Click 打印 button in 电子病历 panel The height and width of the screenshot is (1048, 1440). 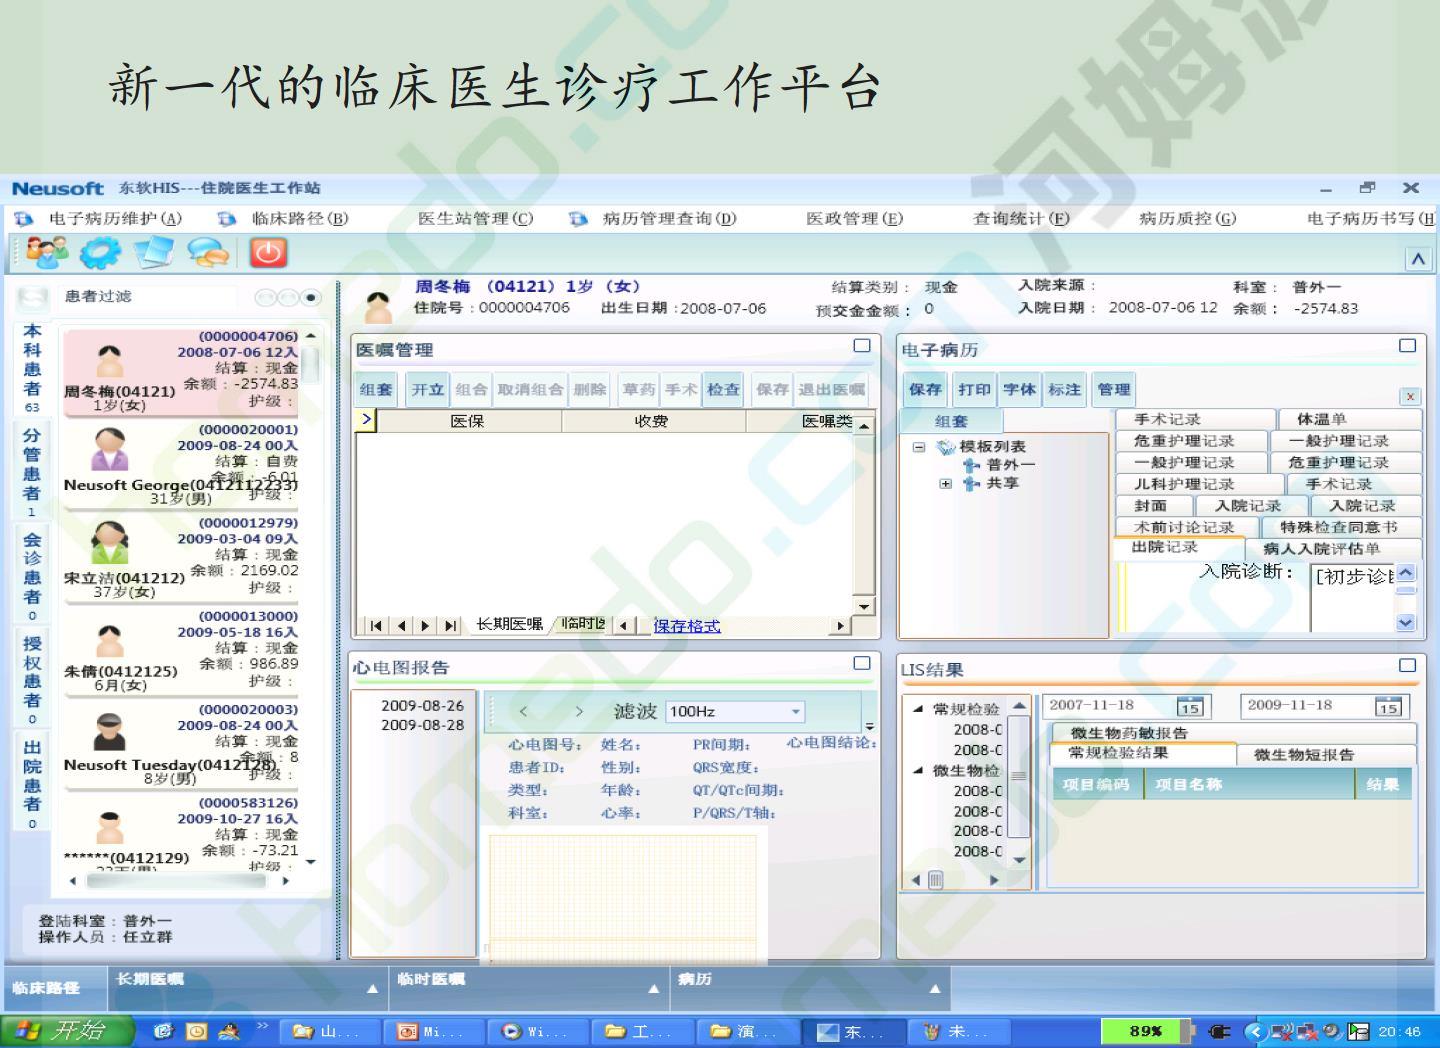point(973,390)
